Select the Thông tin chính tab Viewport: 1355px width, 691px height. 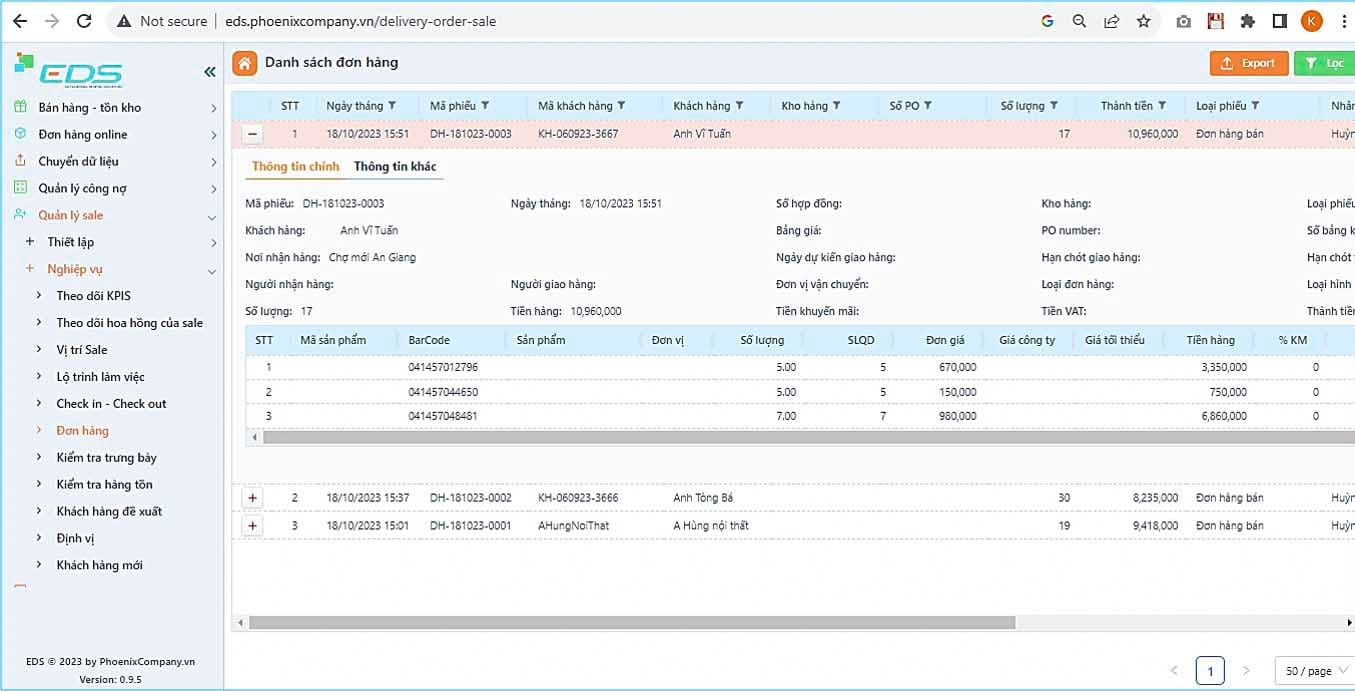coord(295,167)
